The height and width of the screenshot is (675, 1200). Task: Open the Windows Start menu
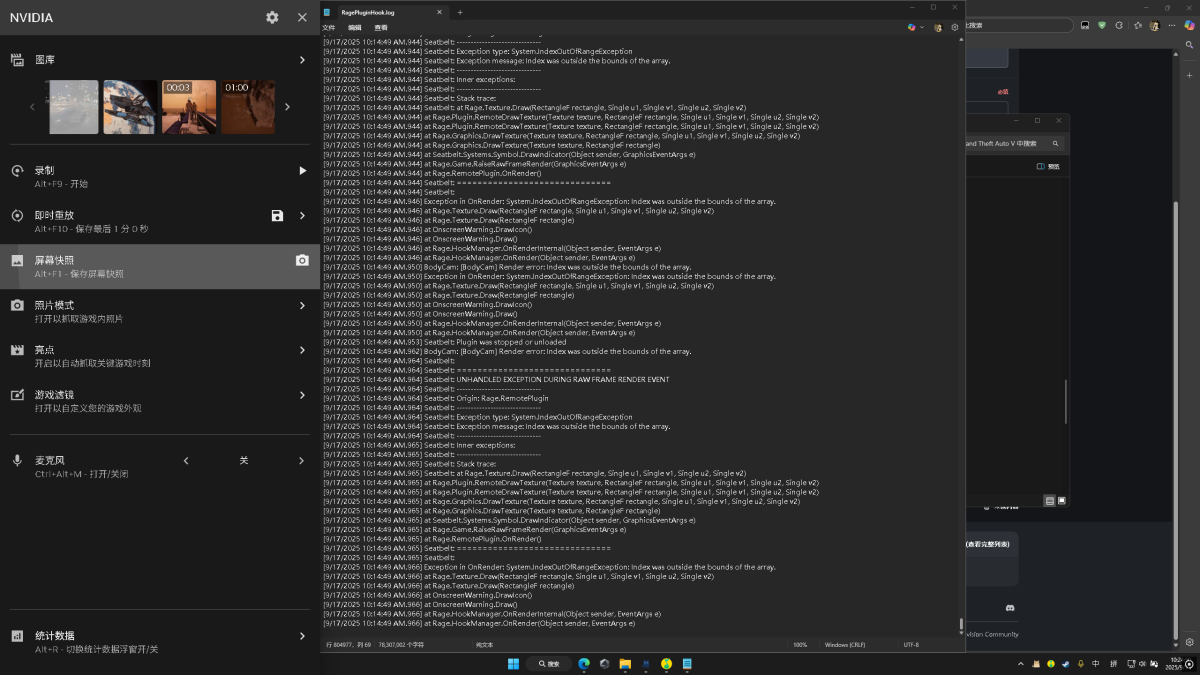[513, 664]
